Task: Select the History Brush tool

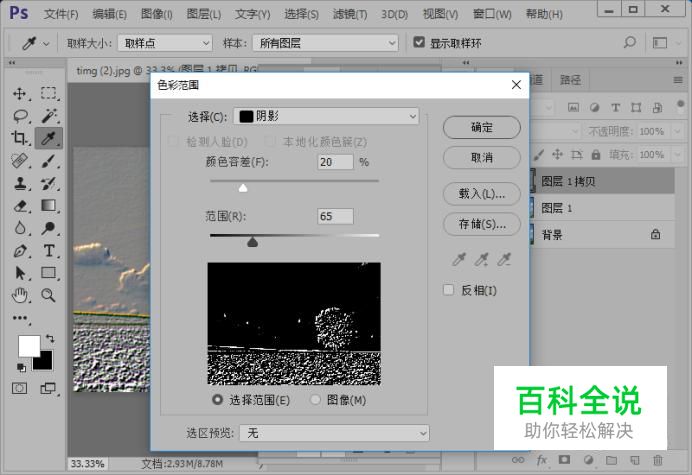Action: 49,183
